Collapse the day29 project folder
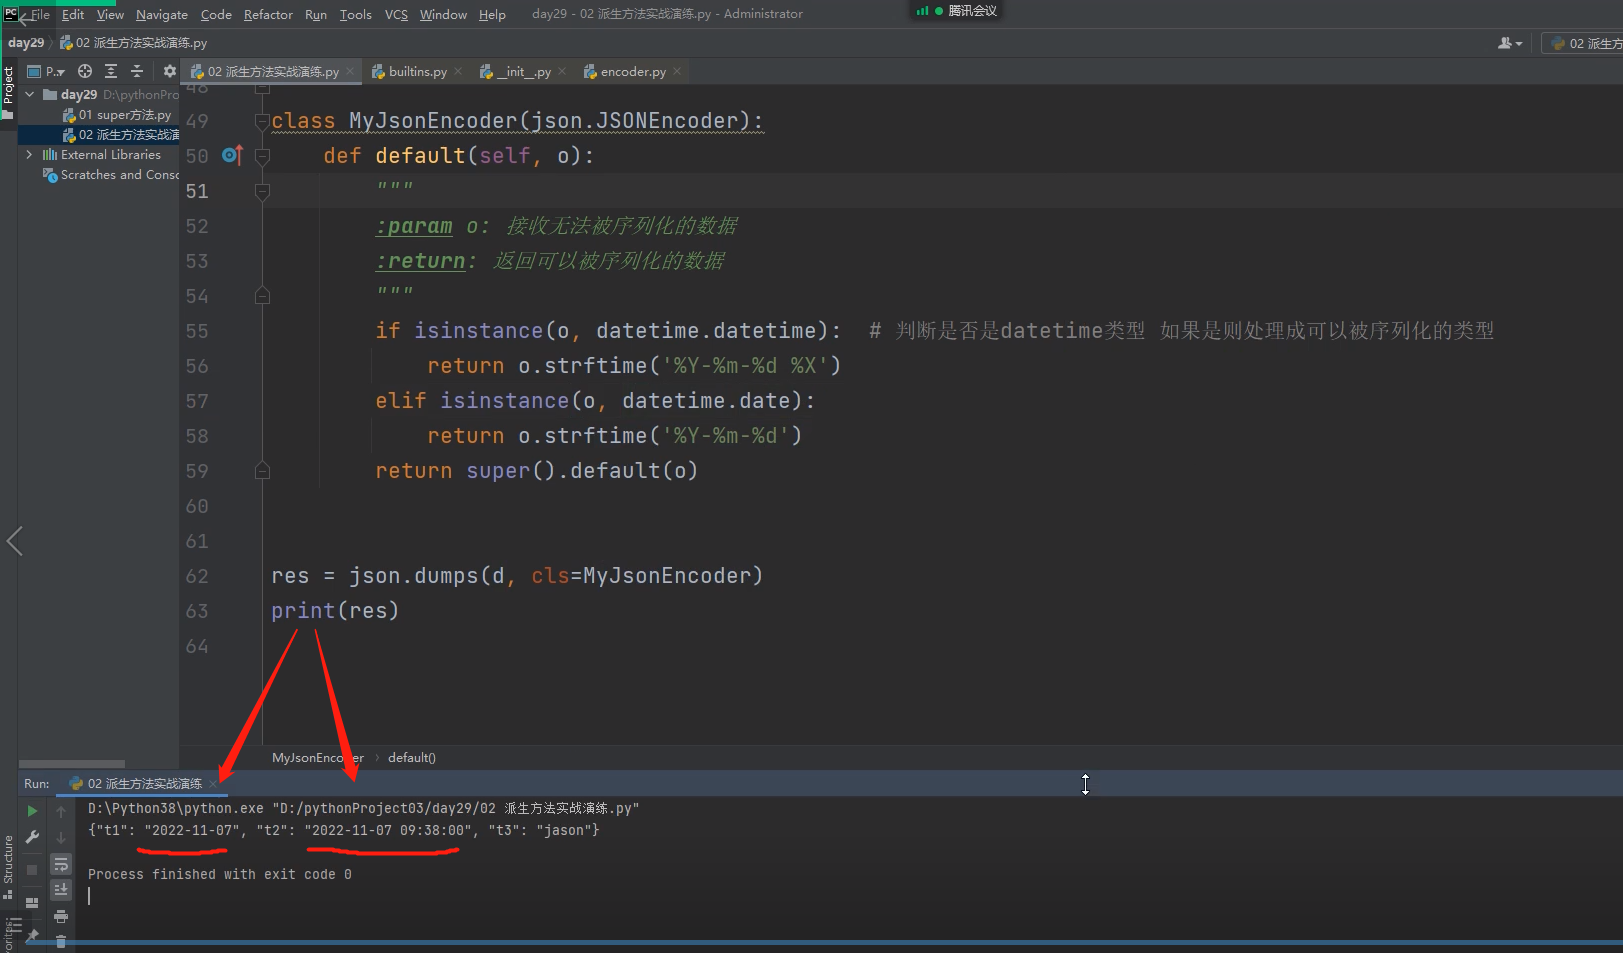 (30, 94)
